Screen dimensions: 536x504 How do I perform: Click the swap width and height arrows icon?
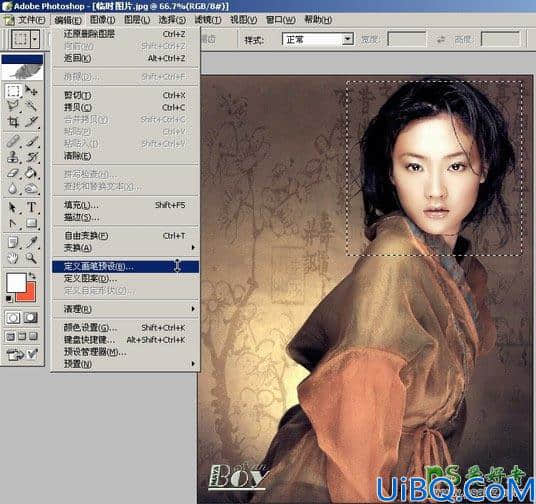441,40
